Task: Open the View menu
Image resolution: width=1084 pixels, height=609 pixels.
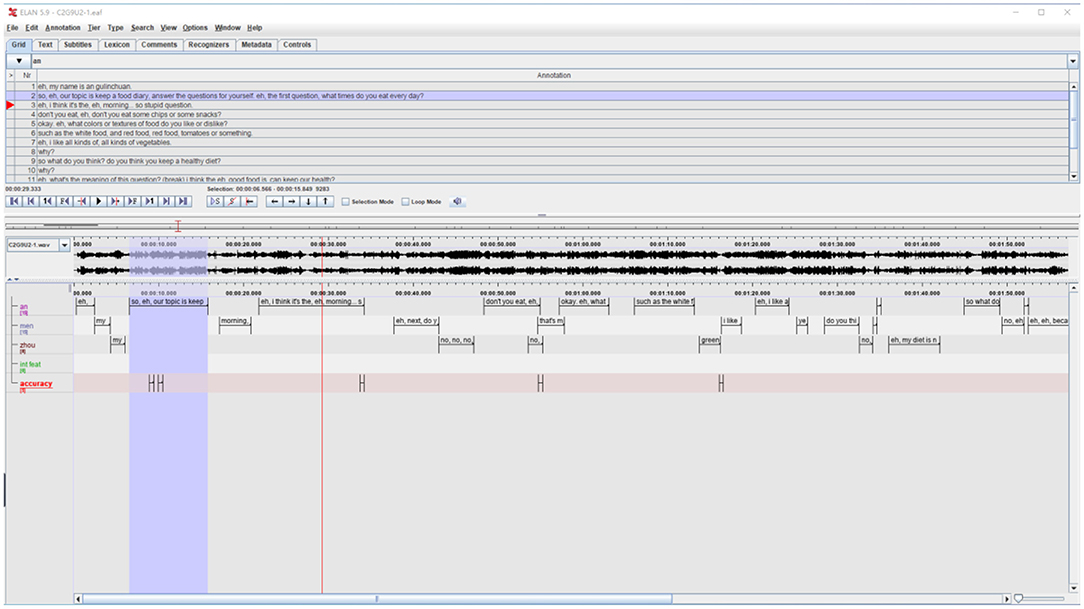Action: tap(169, 28)
